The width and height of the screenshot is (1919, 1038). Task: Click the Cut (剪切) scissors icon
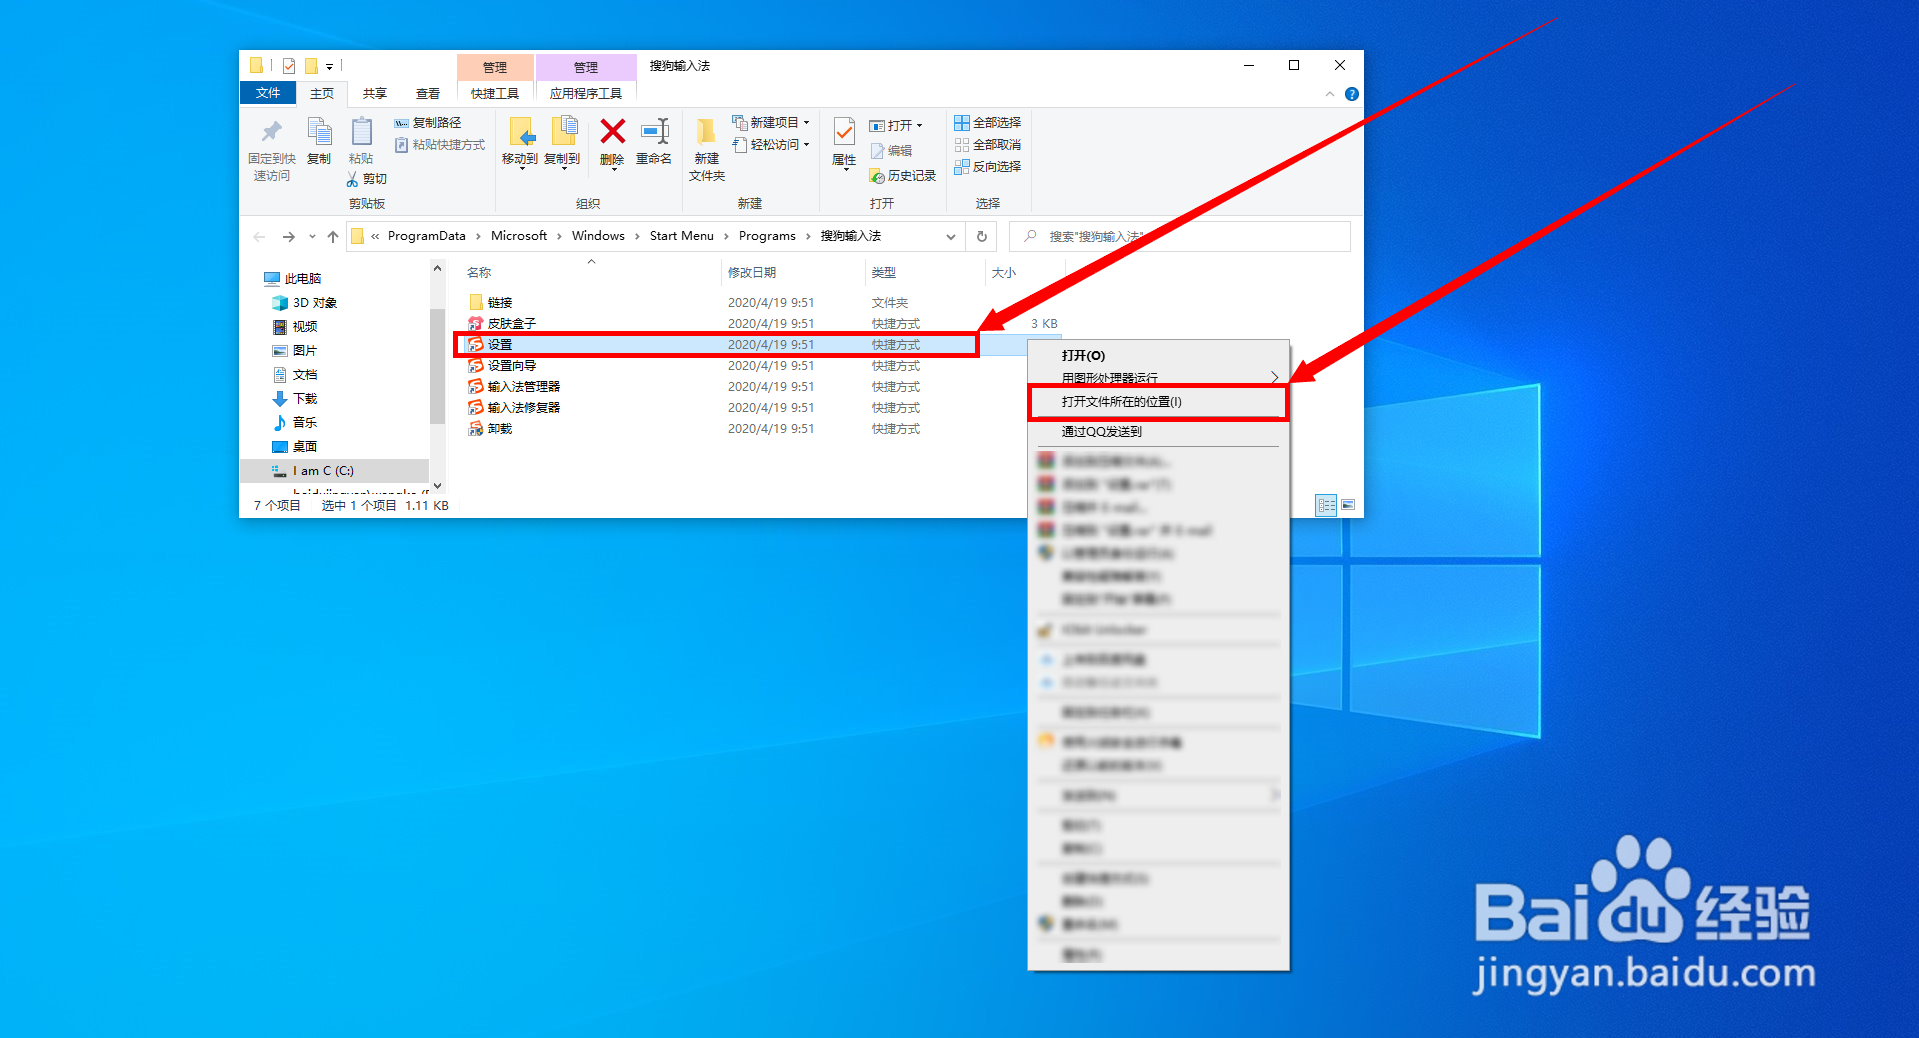click(x=352, y=179)
